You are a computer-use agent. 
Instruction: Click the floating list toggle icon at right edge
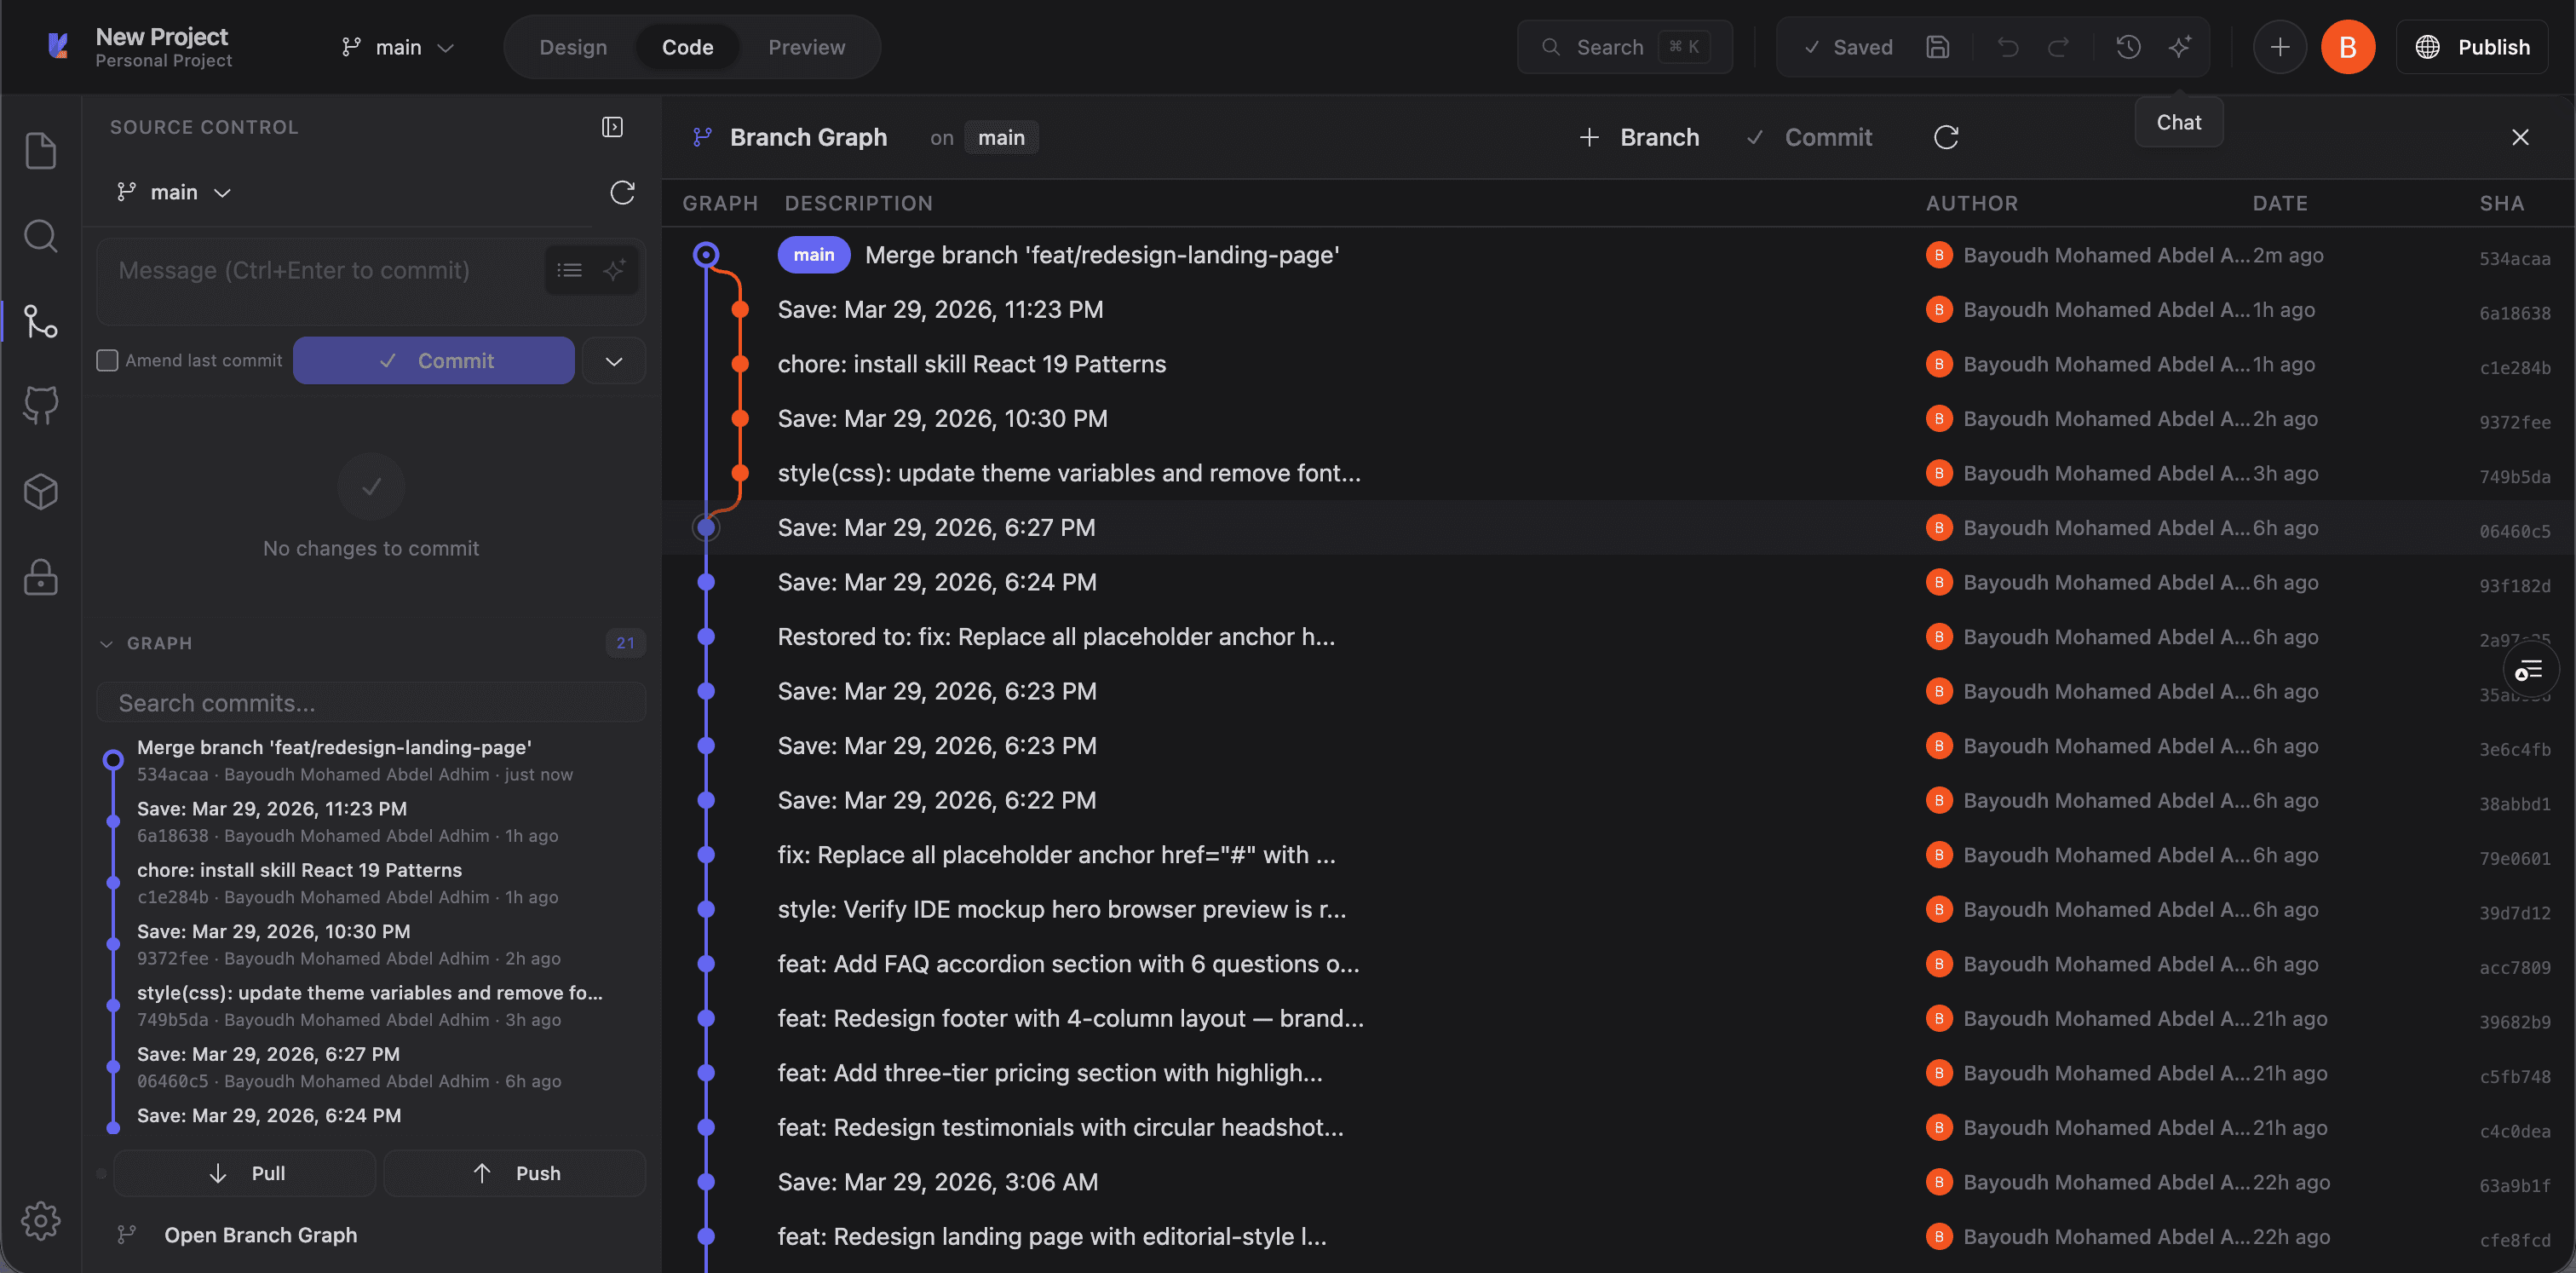(x=2529, y=670)
